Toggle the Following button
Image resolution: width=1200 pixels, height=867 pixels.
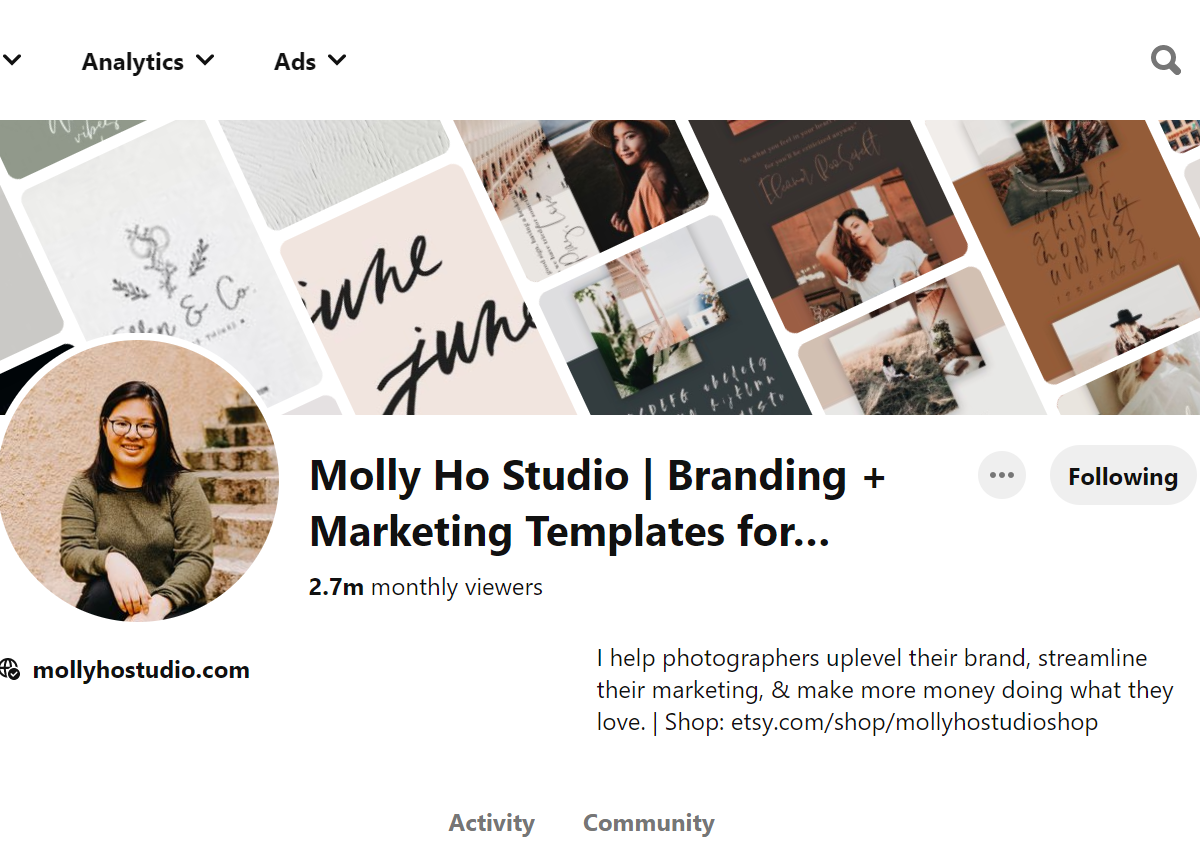point(1123,476)
